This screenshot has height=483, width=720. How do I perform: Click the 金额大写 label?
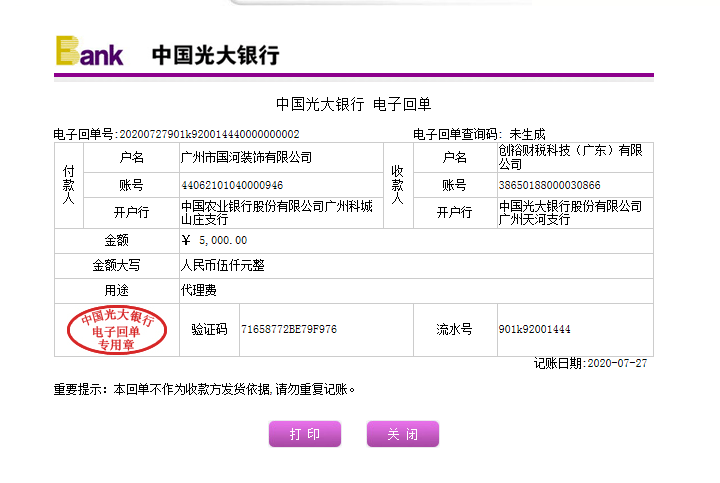[117, 265]
